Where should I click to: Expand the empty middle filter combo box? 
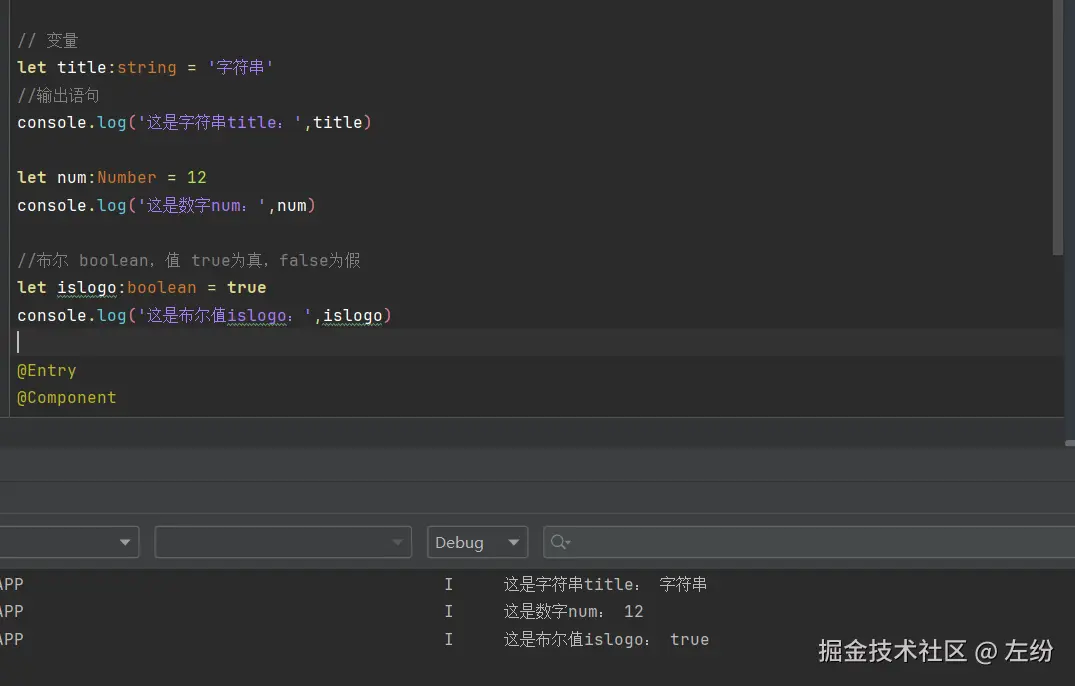pyautogui.click(x=282, y=542)
